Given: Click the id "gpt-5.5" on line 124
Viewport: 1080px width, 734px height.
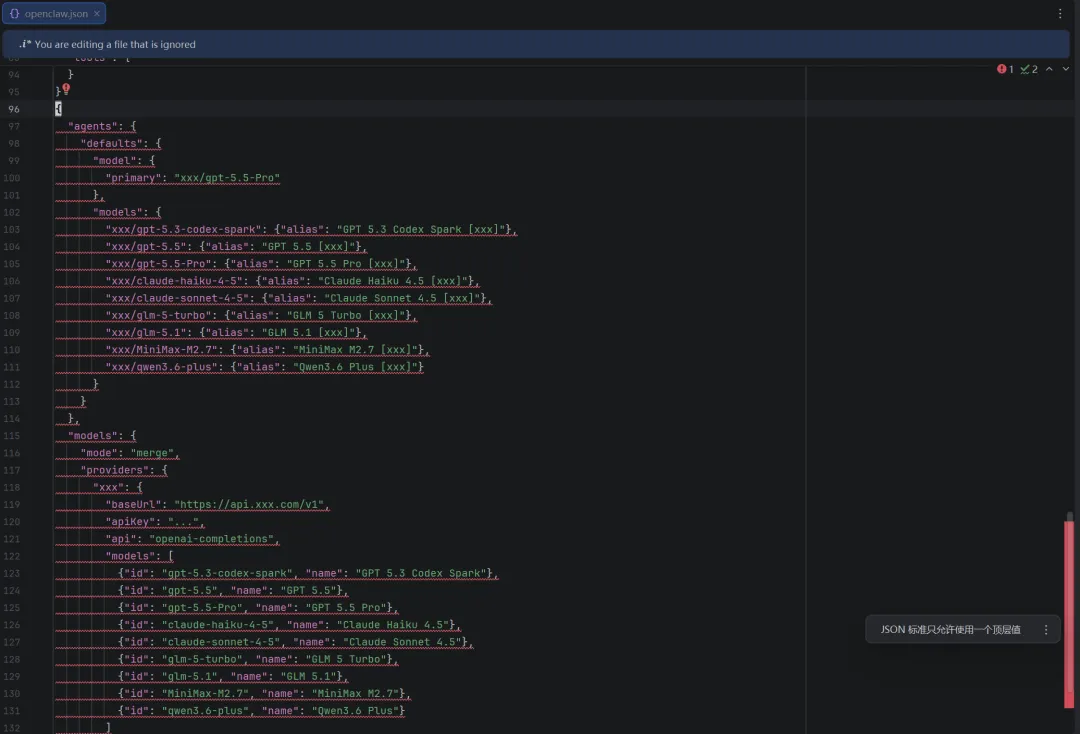Looking at the screenshot, I should 189,591.
